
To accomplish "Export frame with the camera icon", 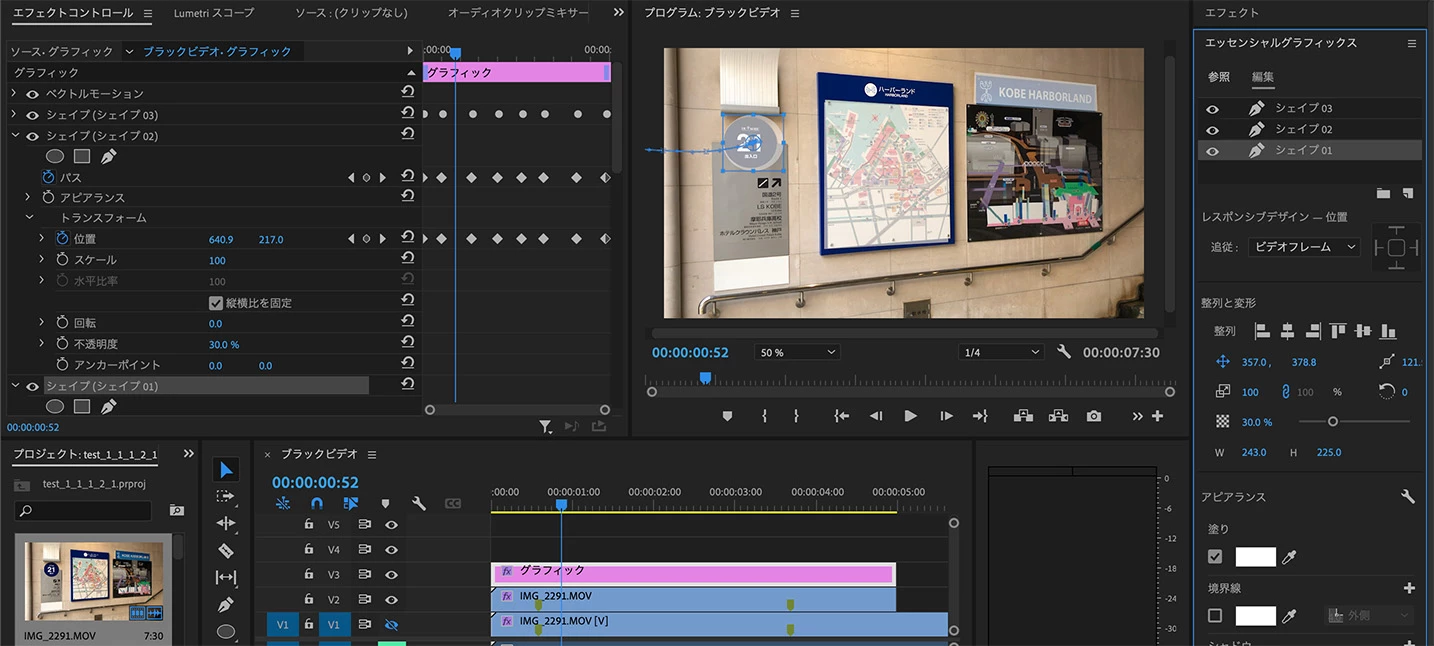I will 1094,416.
